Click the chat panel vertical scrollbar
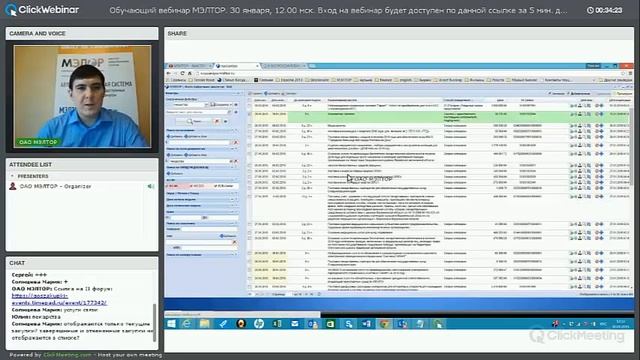640x360 pixels. pos(154,322)
